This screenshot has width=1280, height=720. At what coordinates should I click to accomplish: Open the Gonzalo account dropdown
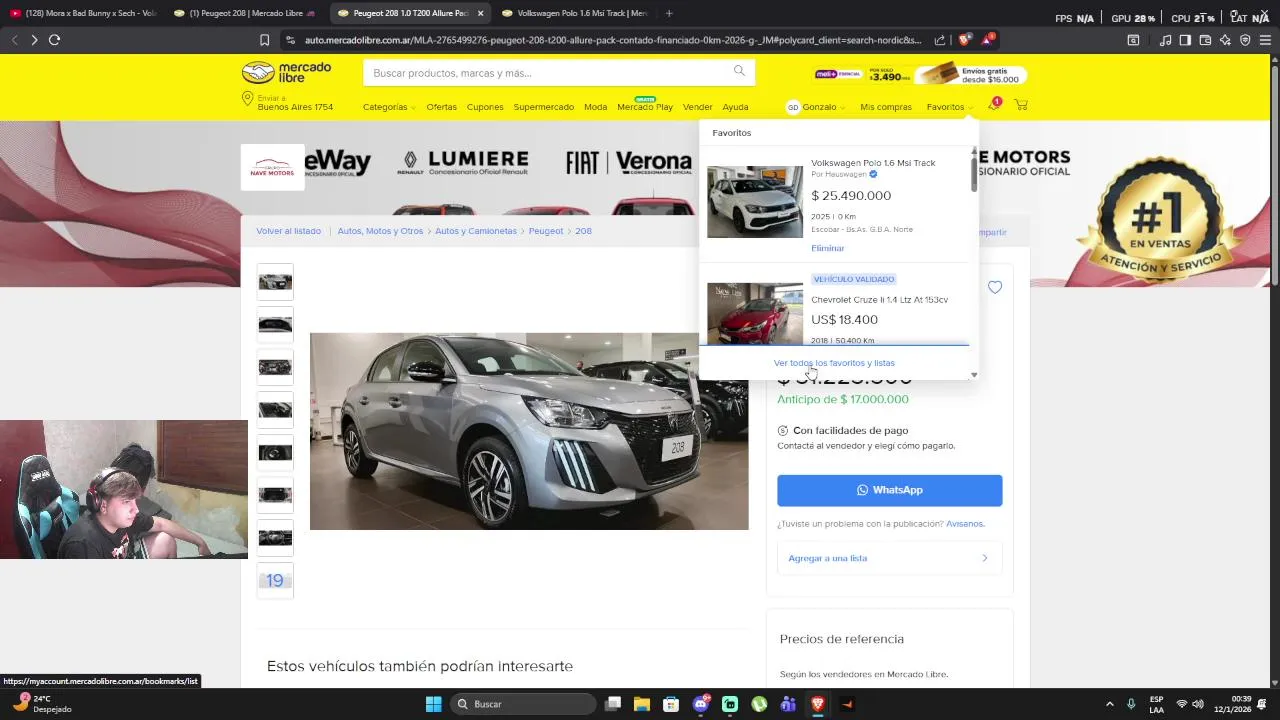point(816,107)
